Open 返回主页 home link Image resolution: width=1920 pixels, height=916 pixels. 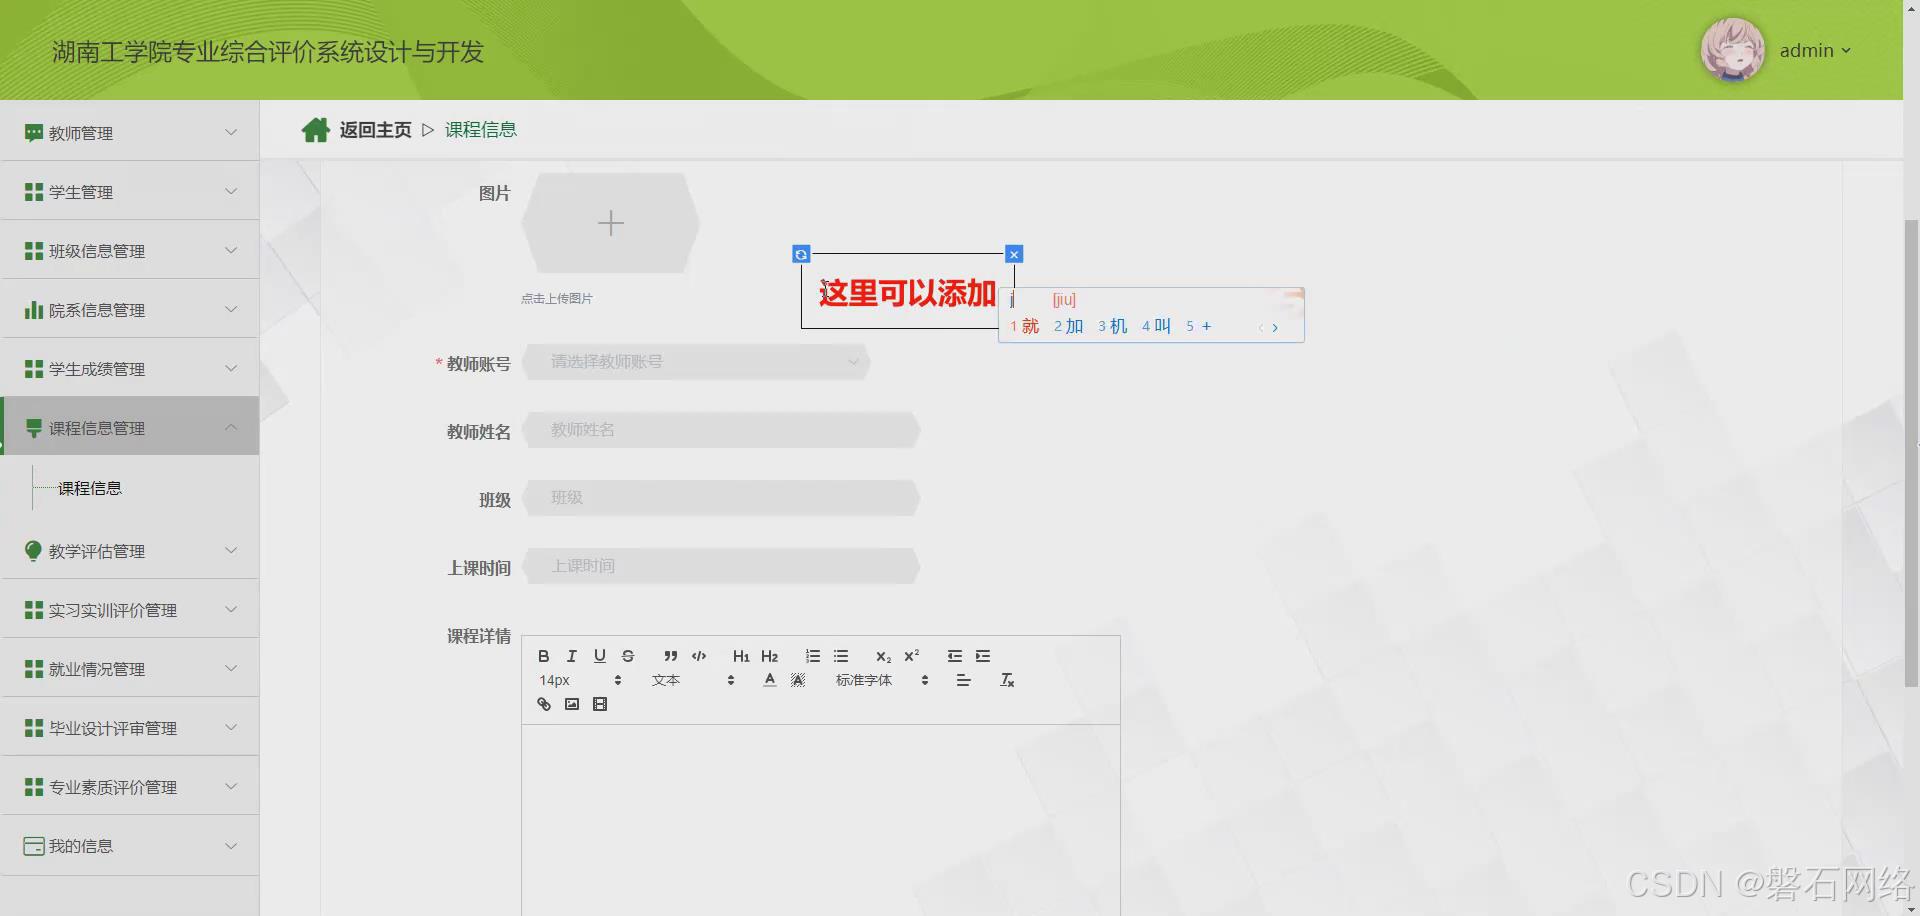[x=375, y=129]
